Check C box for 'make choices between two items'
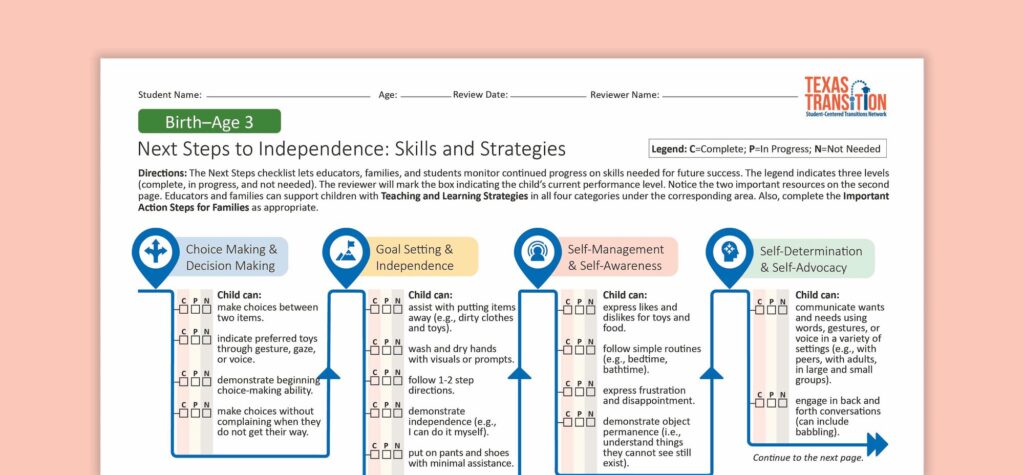 point(184,309)
